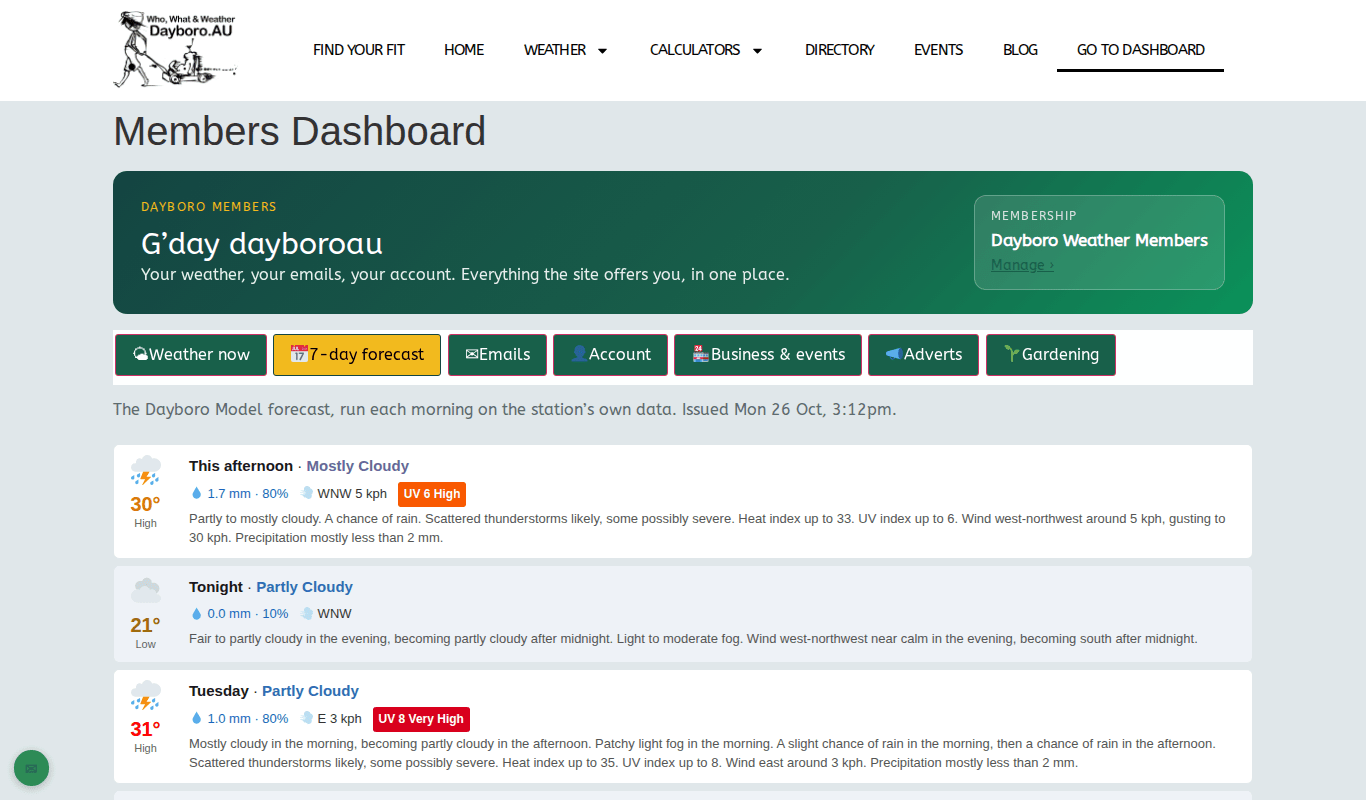Switch to the Gardening tab
Viewport: 1366px width, 800px height.
[1051, 355]
